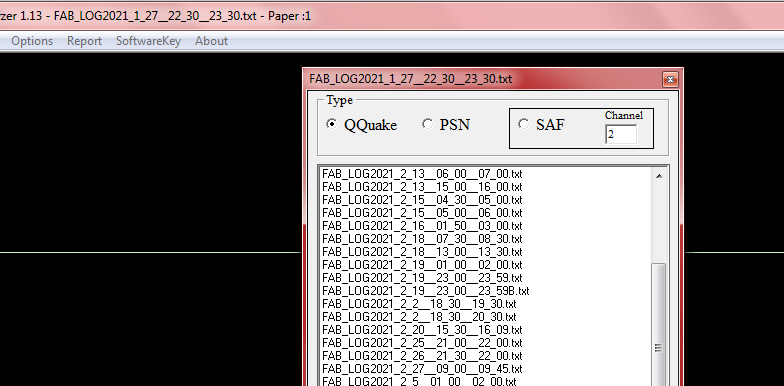Choose FAB_LOG2021_2_16__01_50__03_00.txt entry
784x386 pixels.
[422, 226]
